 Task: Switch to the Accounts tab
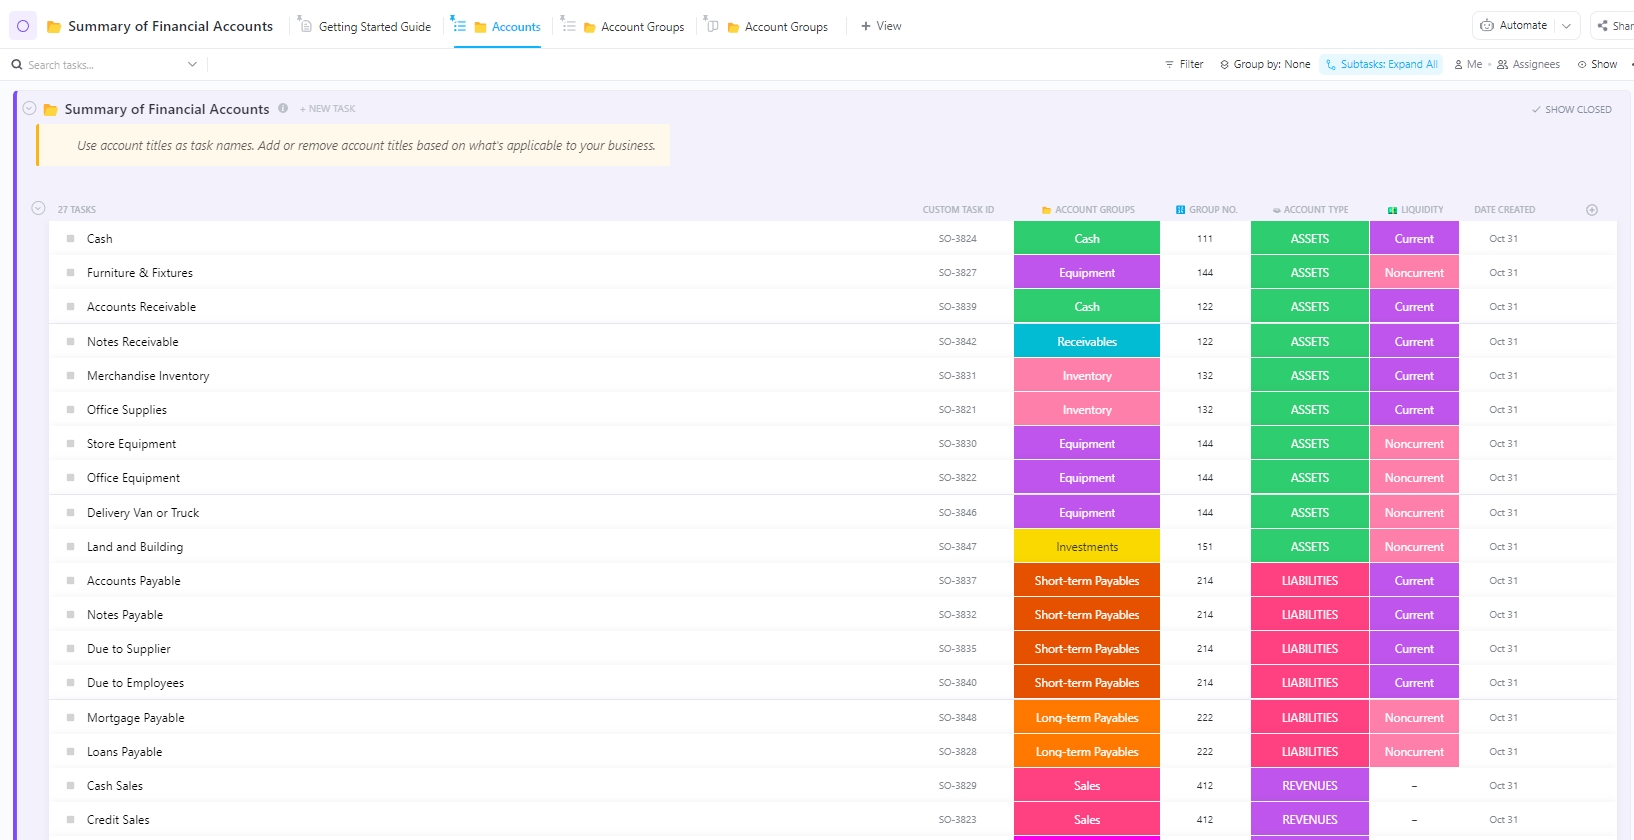(497, 26)
